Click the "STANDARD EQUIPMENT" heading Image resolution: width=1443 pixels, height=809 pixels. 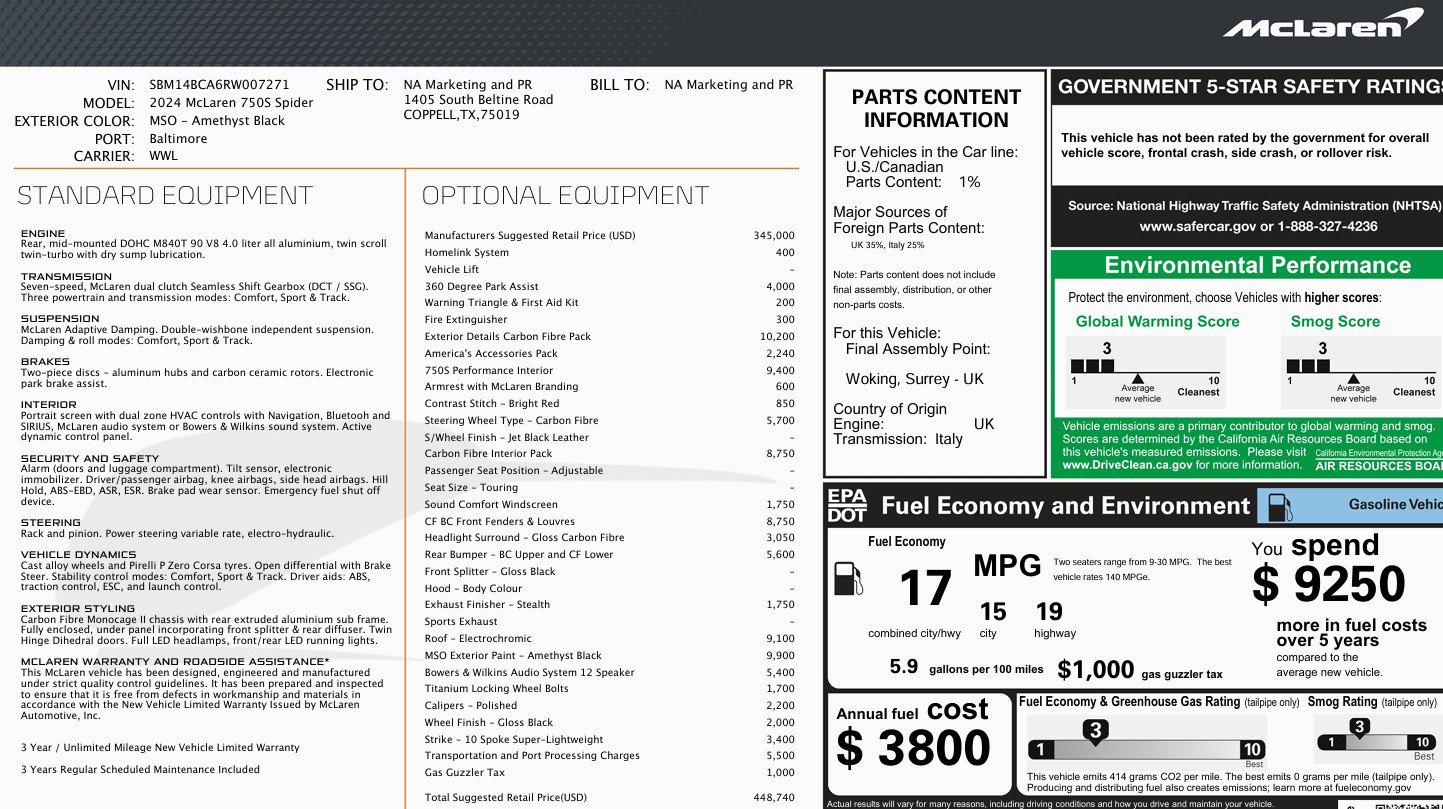click(165, 195)
